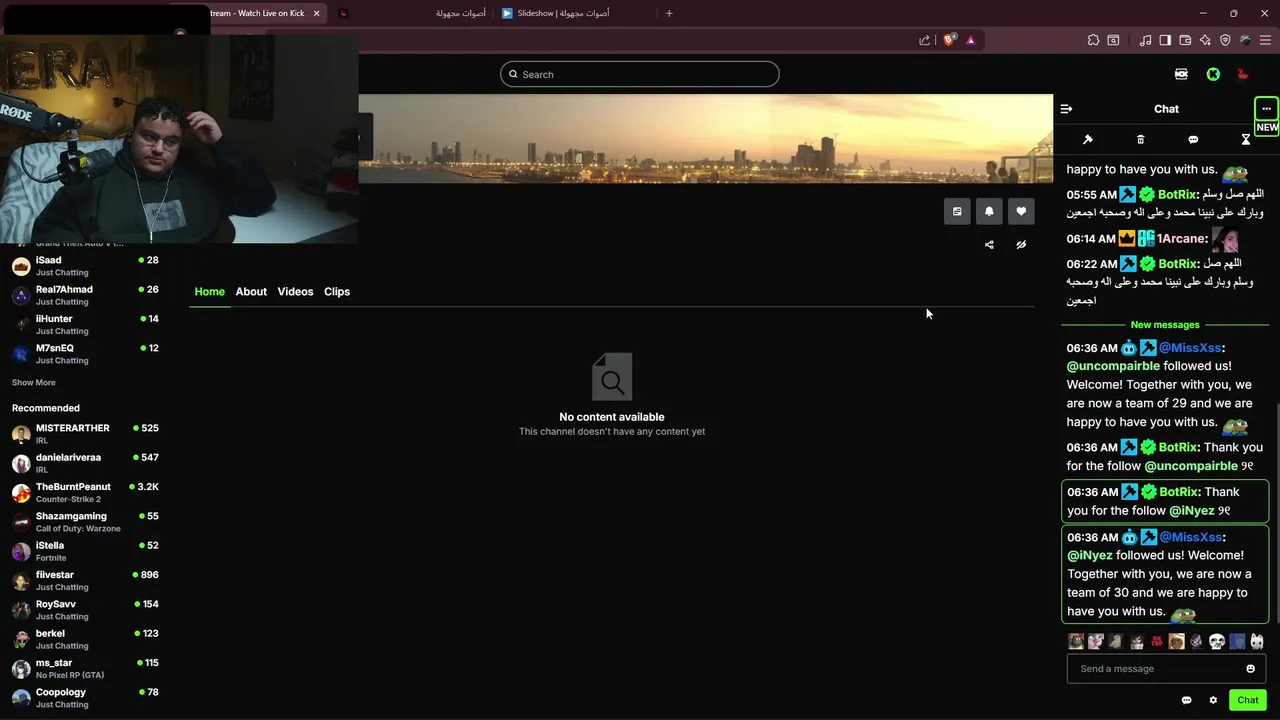
Task: Click Show more in sidebar channels
Action: point(34,383)
